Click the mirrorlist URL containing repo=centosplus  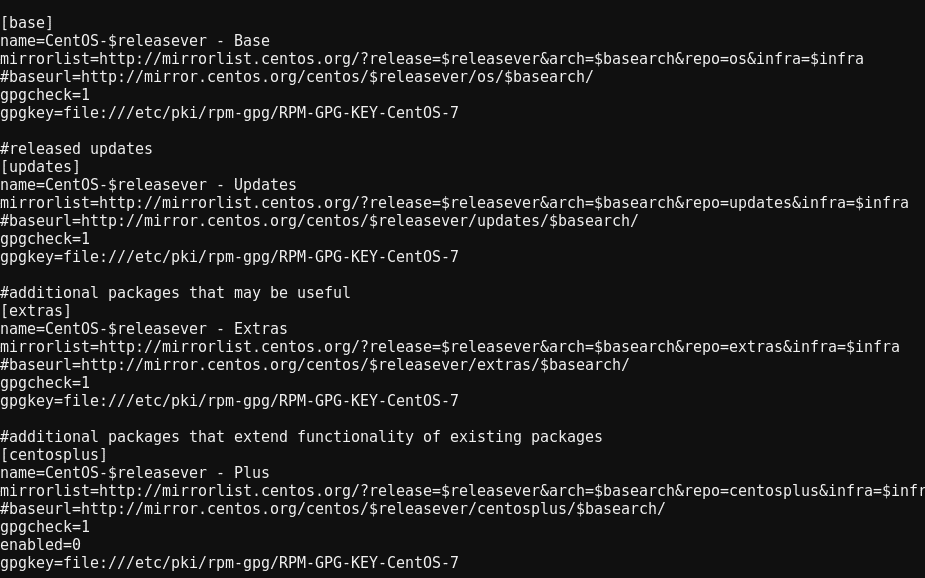click(462, 491)
